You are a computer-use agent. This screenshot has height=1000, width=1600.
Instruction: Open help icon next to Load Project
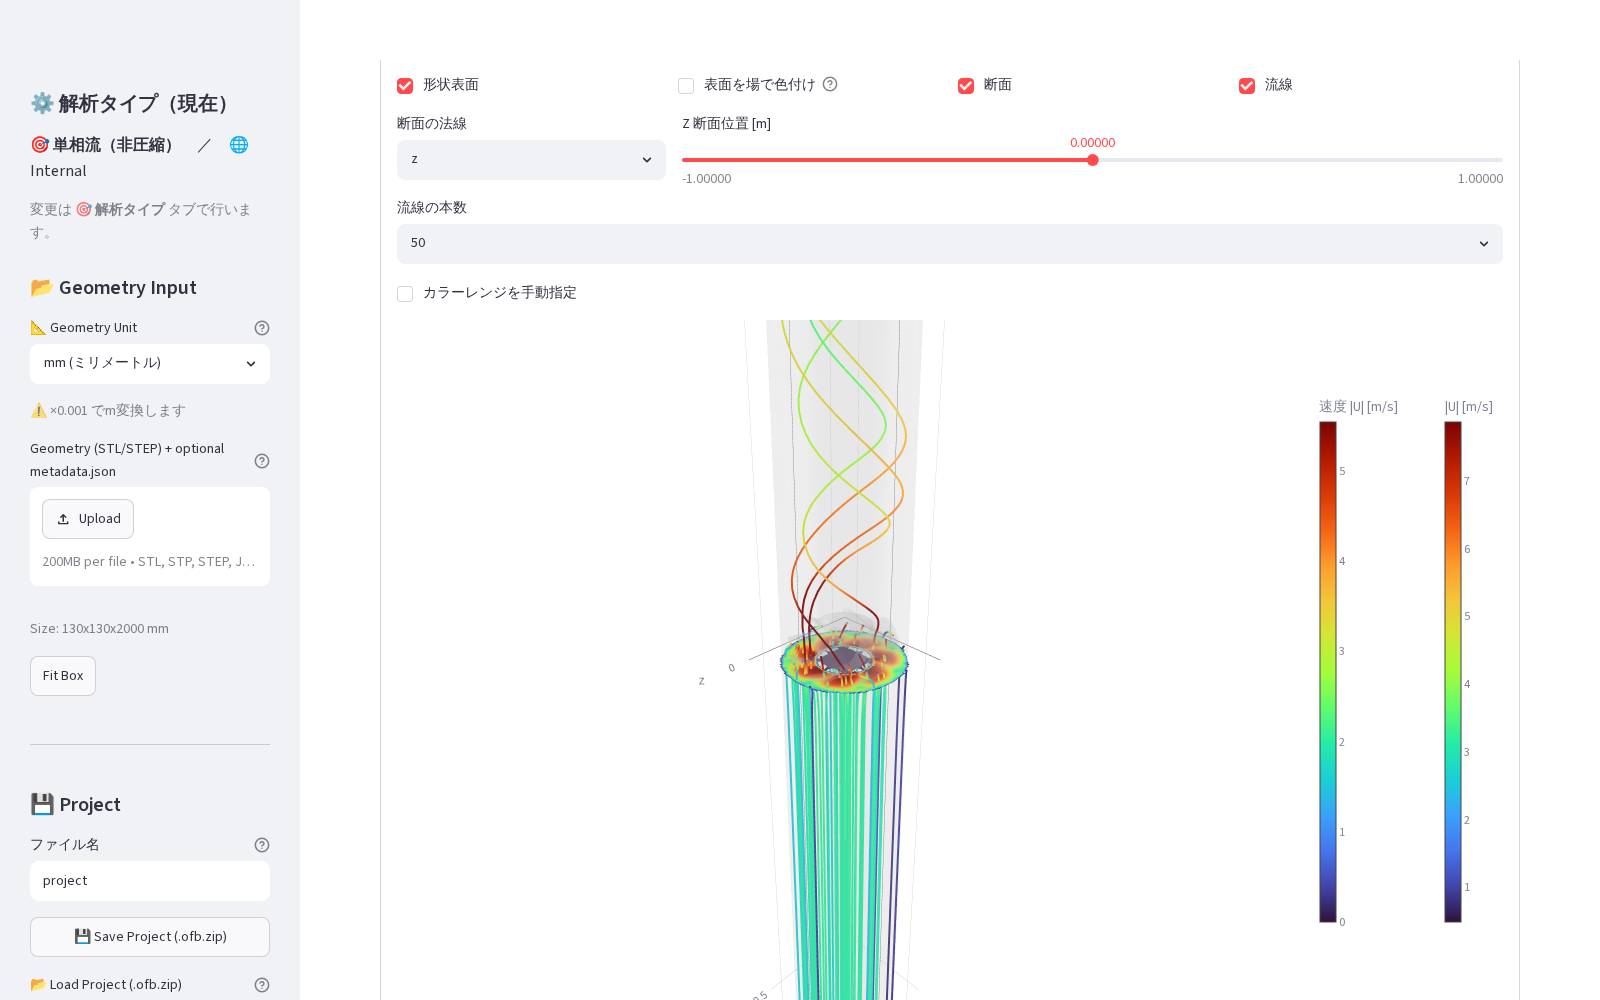262,985
